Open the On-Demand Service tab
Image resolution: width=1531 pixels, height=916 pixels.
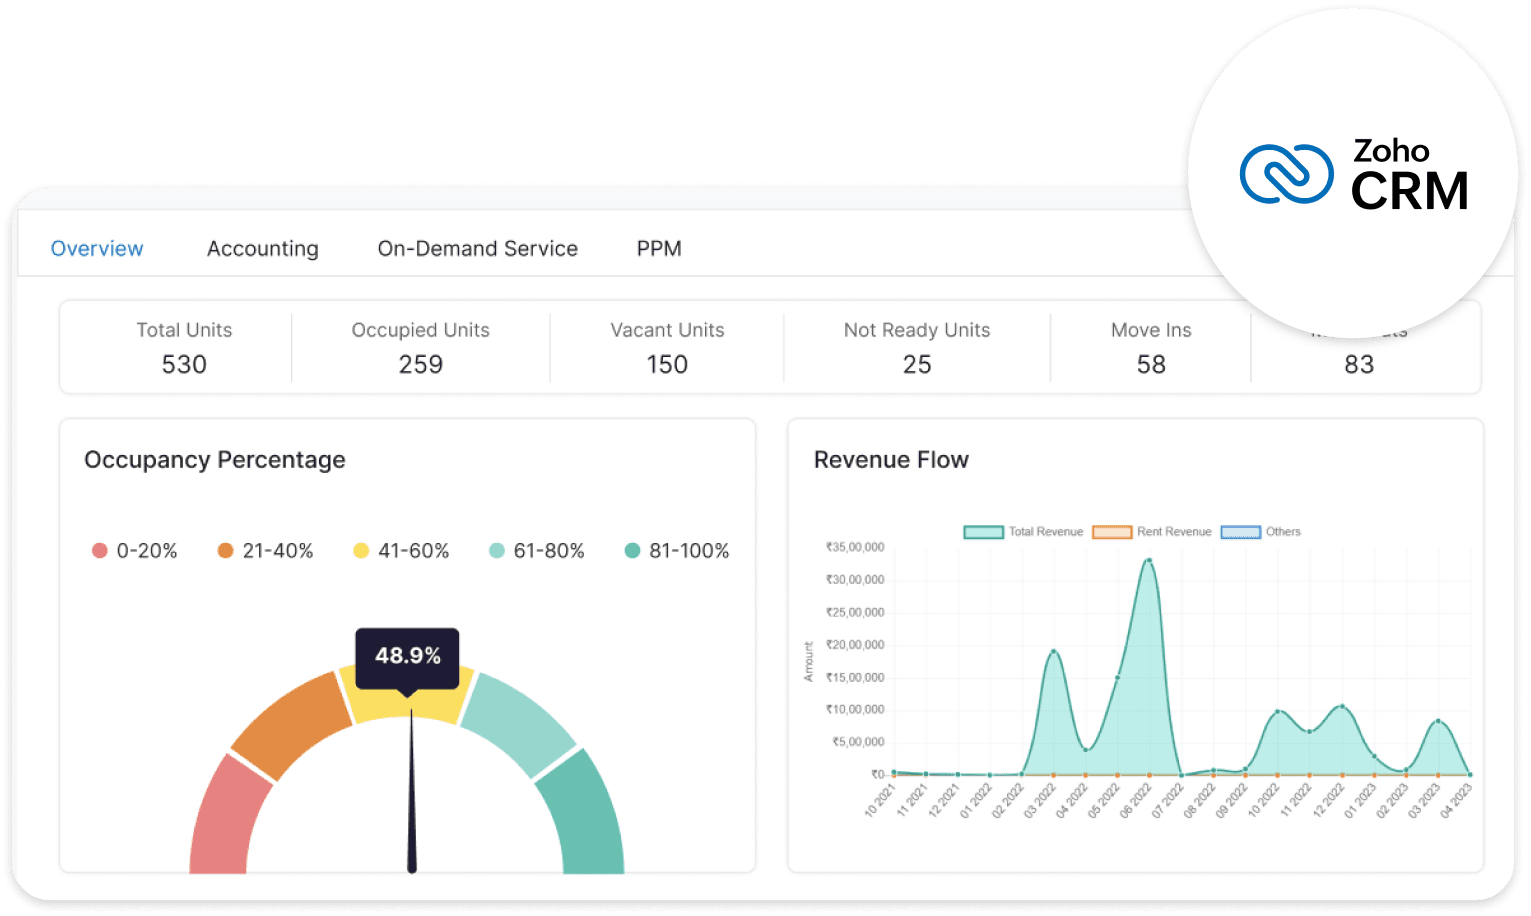coord(477,248)
